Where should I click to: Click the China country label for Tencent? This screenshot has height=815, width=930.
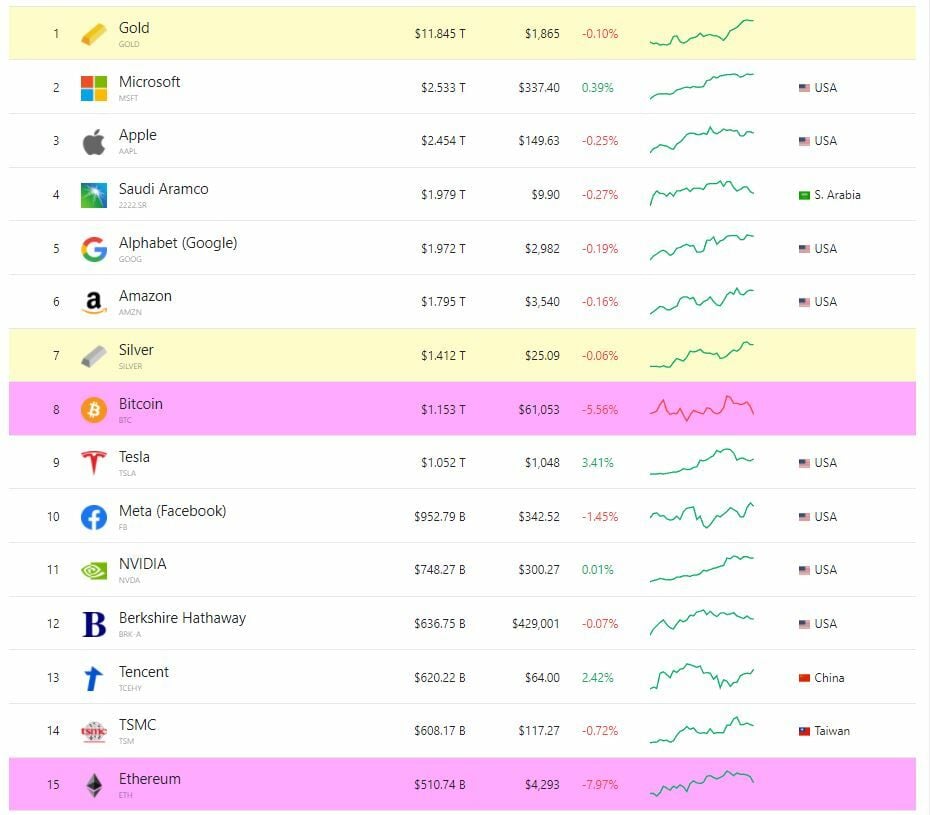tap(821, 678)
